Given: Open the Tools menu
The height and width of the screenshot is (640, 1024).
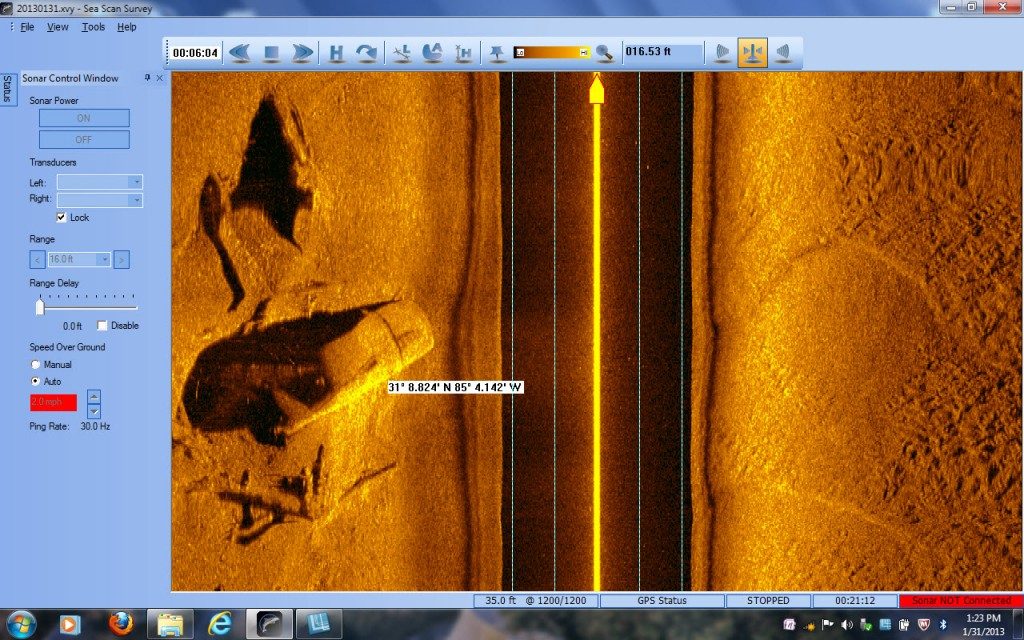Looking at the screenshot, I should [x=93, y=27].
